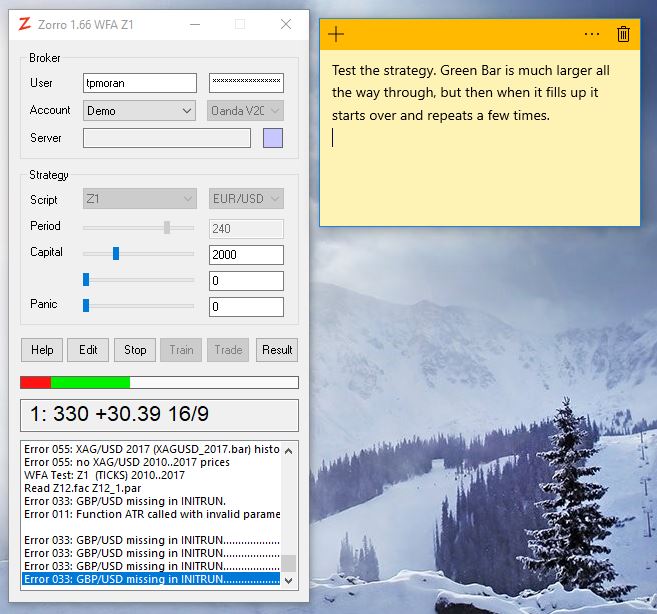Image resolution: width=657 pixels, height=614 pixels.
Task: Open the sticky note three-dot menu
Action: pyautogui.click(x=592, y=34)
